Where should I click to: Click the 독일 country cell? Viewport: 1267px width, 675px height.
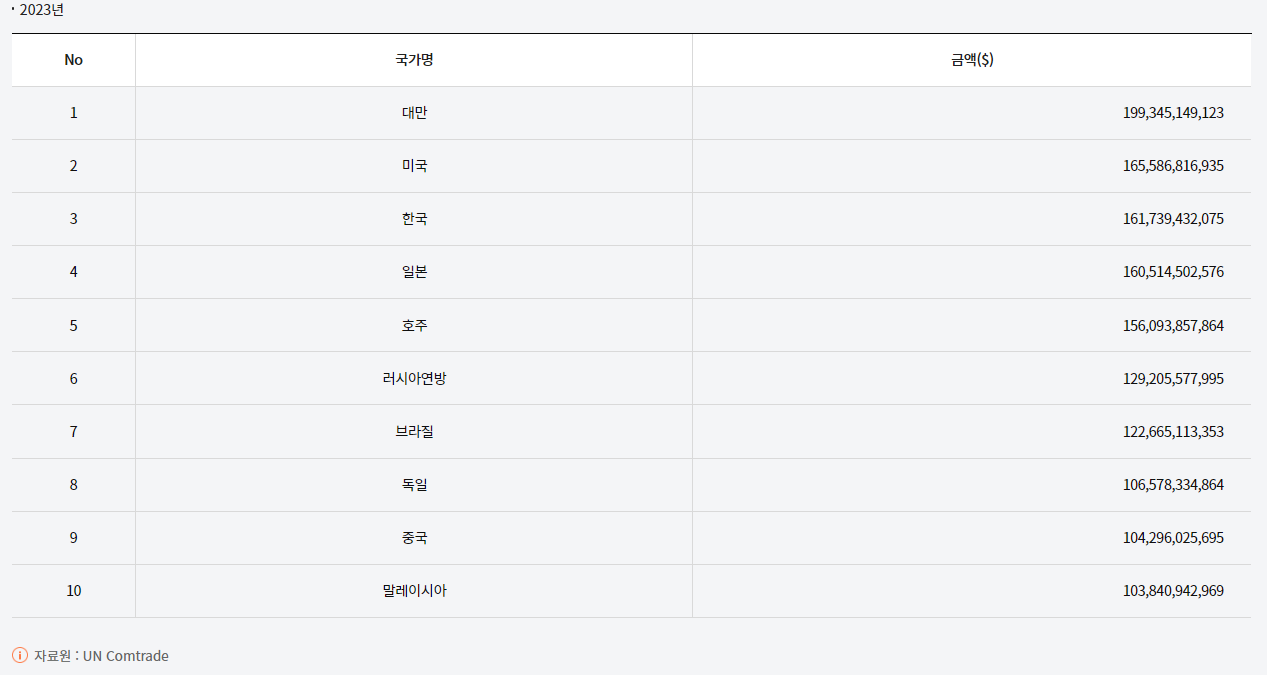[414, 485]
